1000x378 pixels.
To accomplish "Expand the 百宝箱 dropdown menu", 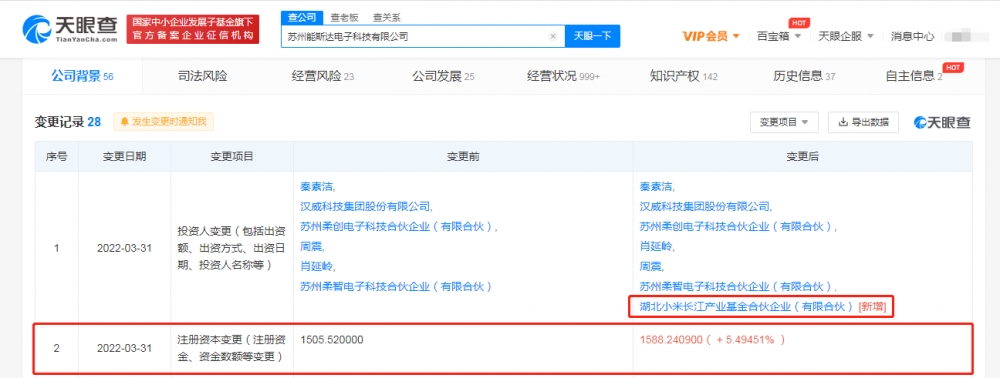I will click(779, 36).
